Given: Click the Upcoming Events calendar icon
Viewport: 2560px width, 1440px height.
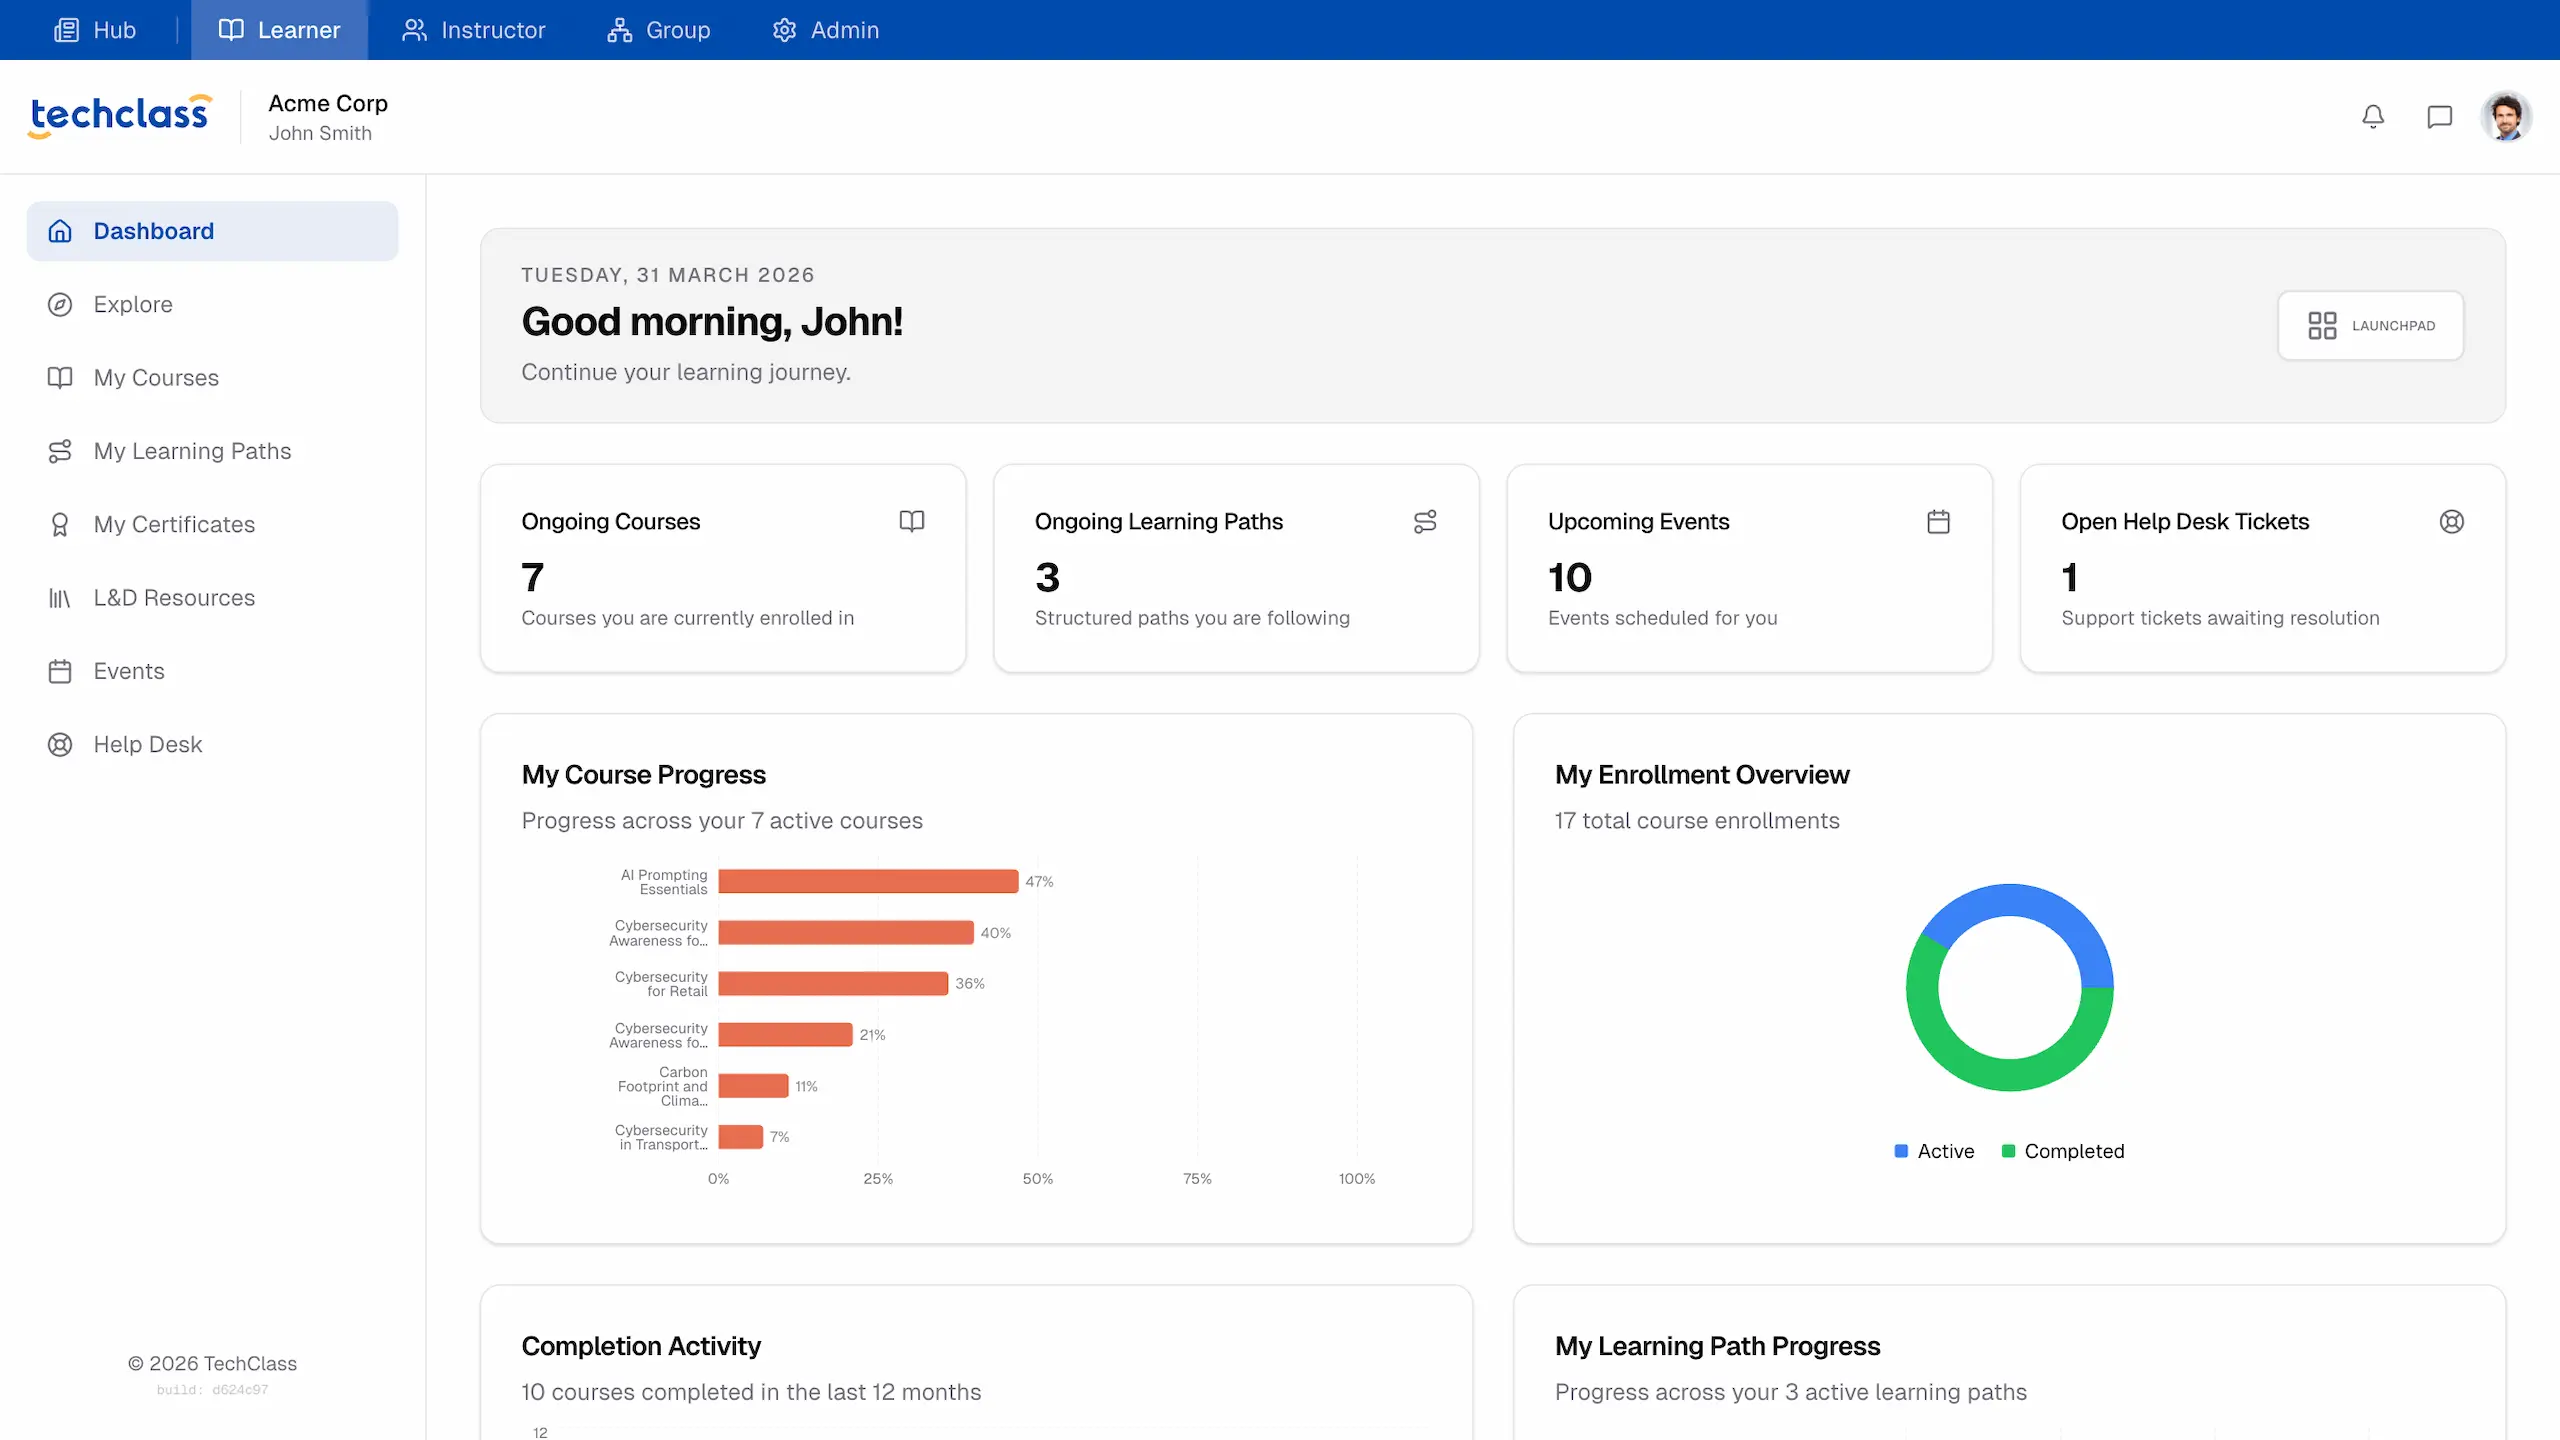Looking at the screenshot, I should [x=1939, y=521].
